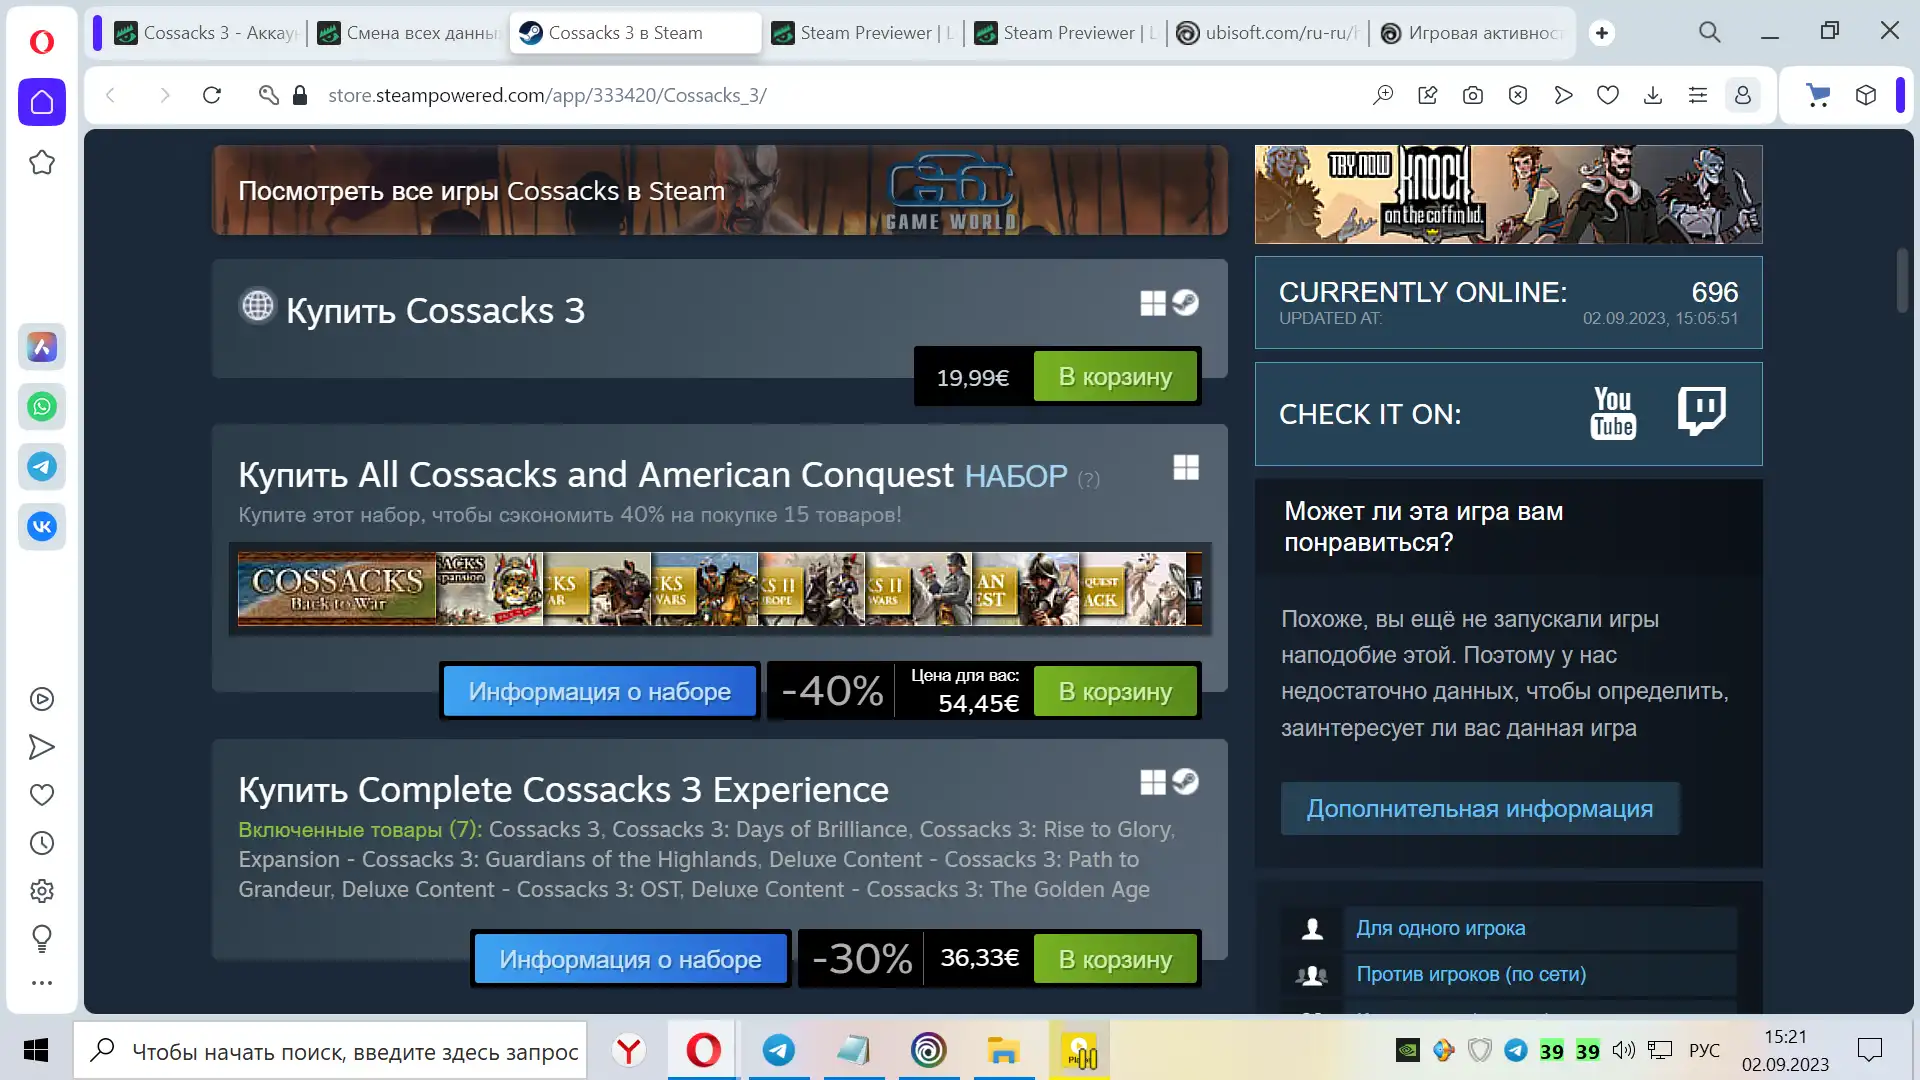This screenshot has width=1920, height=1080.
Task: Click the site padlock security icon
Action: click(x=300, y=95)
